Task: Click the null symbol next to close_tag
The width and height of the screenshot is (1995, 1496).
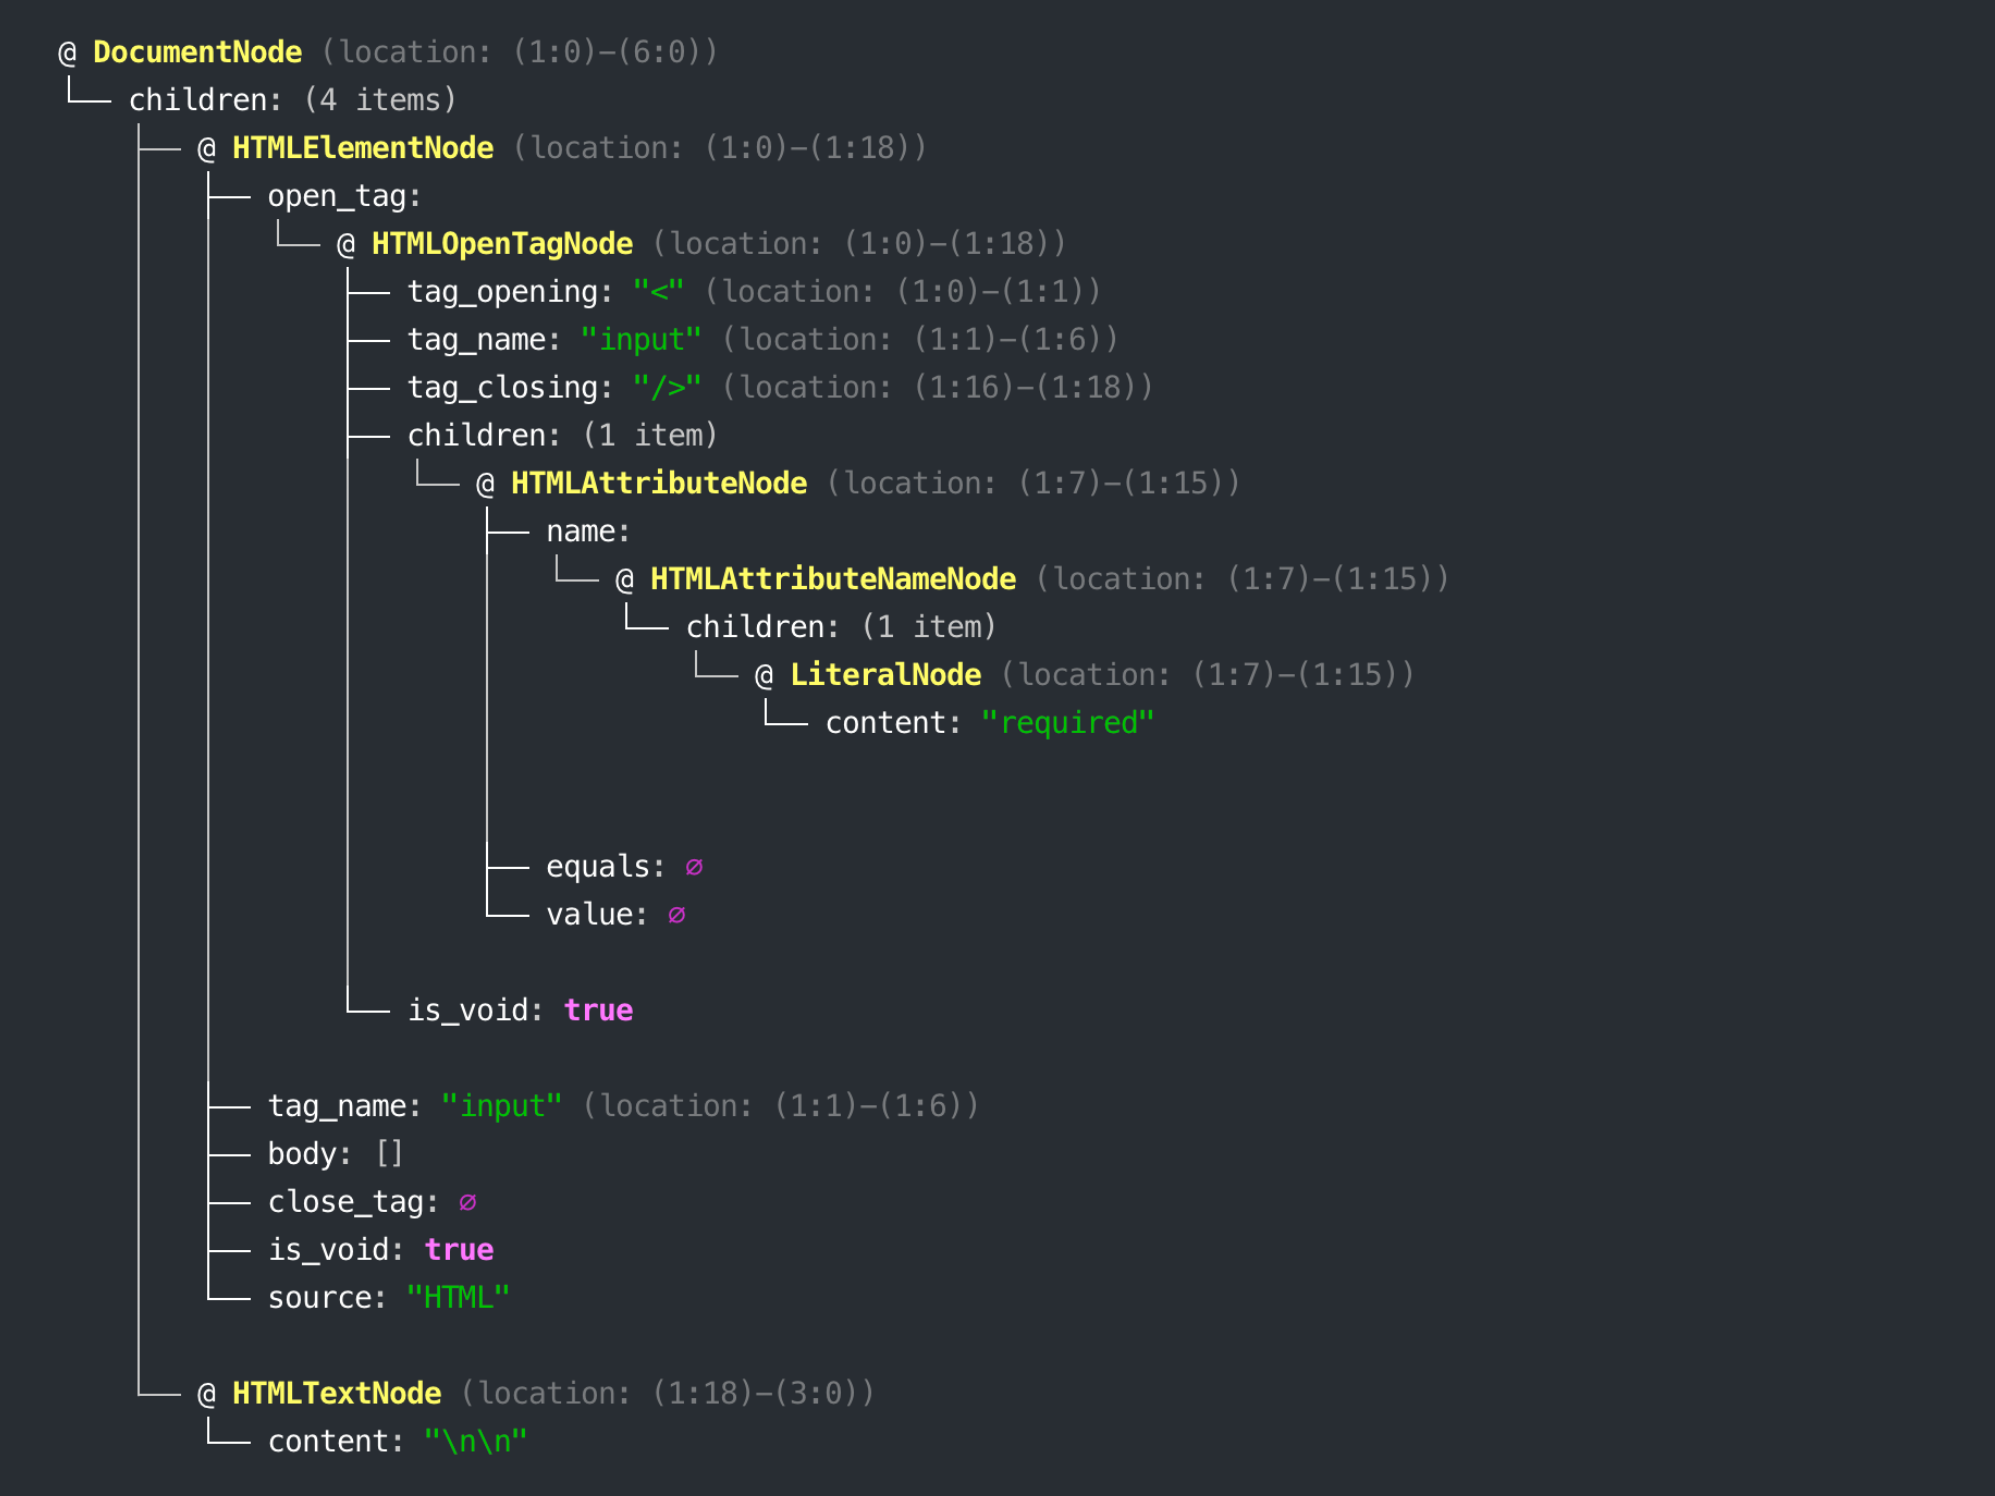Action: pyautogui.click(x=466, y=1201)
